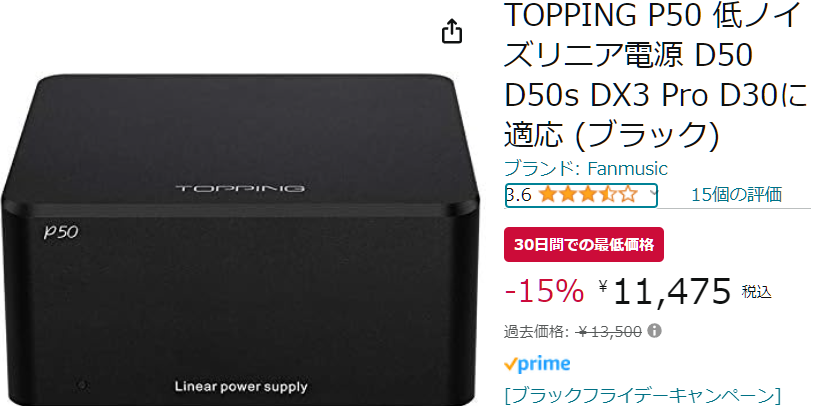Click the 3.6 rating number

[518, 195]
